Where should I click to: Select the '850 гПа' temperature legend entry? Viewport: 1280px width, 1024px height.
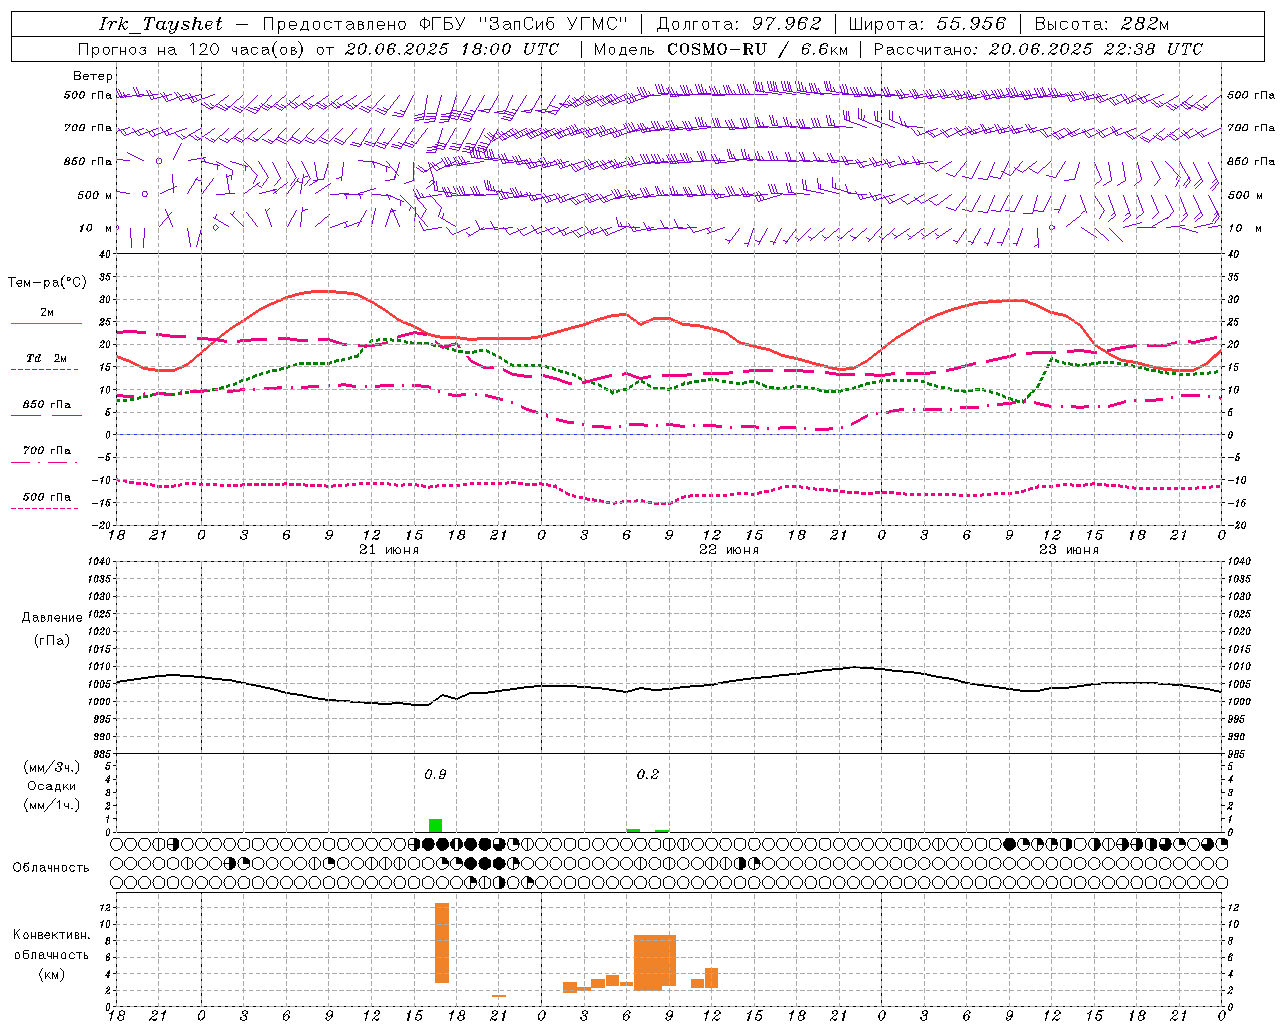(x=47, y=405)
